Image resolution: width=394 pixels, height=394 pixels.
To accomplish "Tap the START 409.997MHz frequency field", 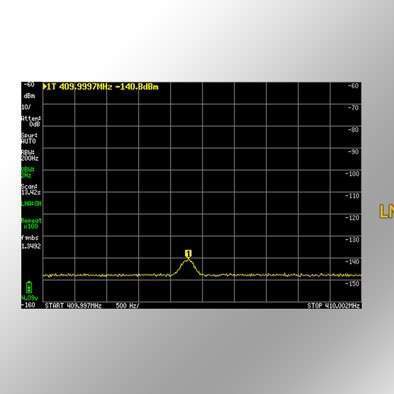I will tap(73, 306).
